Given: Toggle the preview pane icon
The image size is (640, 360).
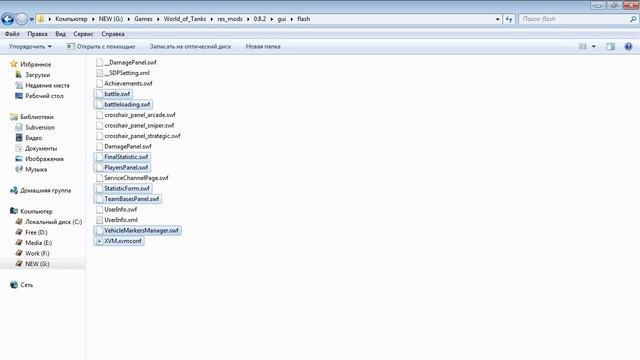Looking at the screenshot, I should tap(610, 47).
